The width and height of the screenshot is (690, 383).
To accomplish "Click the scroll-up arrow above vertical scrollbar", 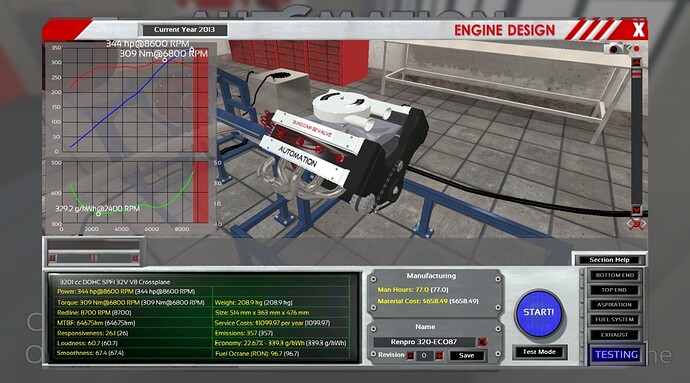I will pos(636,63).
